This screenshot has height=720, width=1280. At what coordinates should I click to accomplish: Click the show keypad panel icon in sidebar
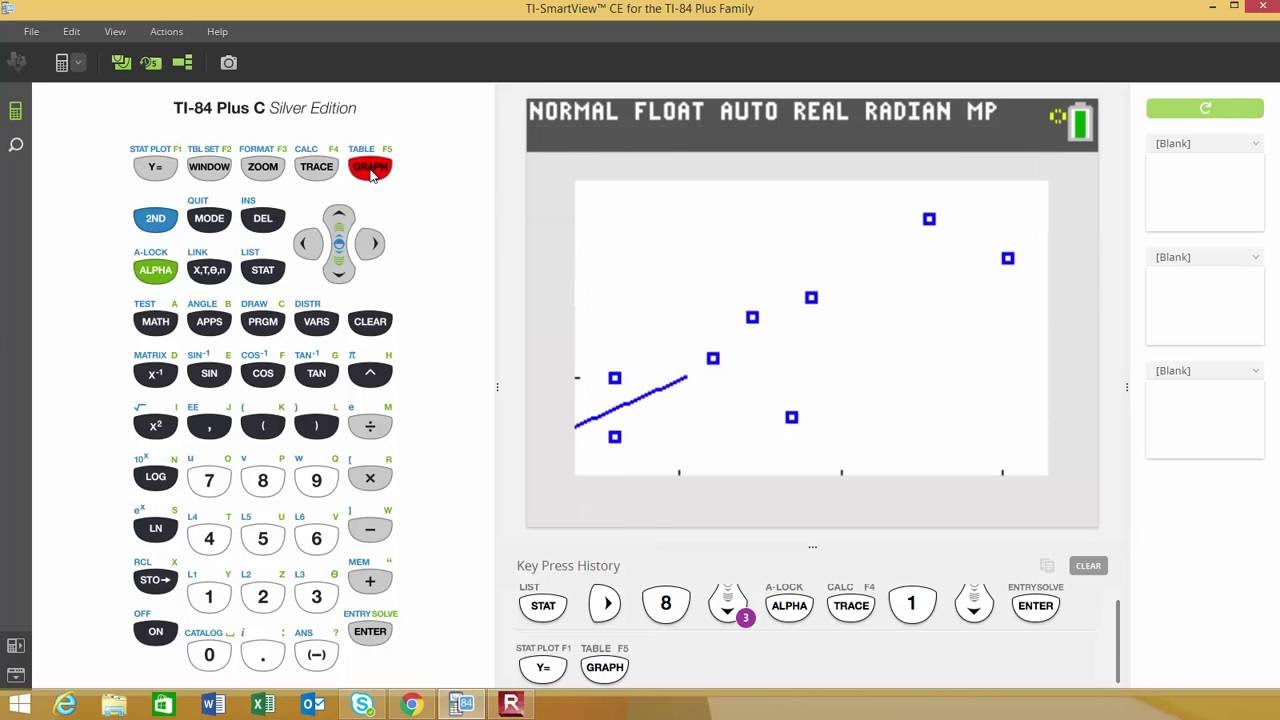point(16,646)
